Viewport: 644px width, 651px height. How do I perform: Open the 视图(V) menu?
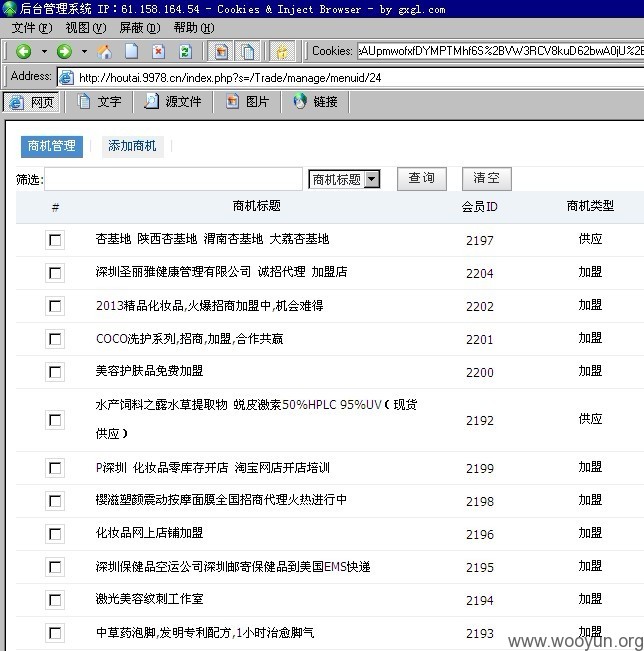86,28
